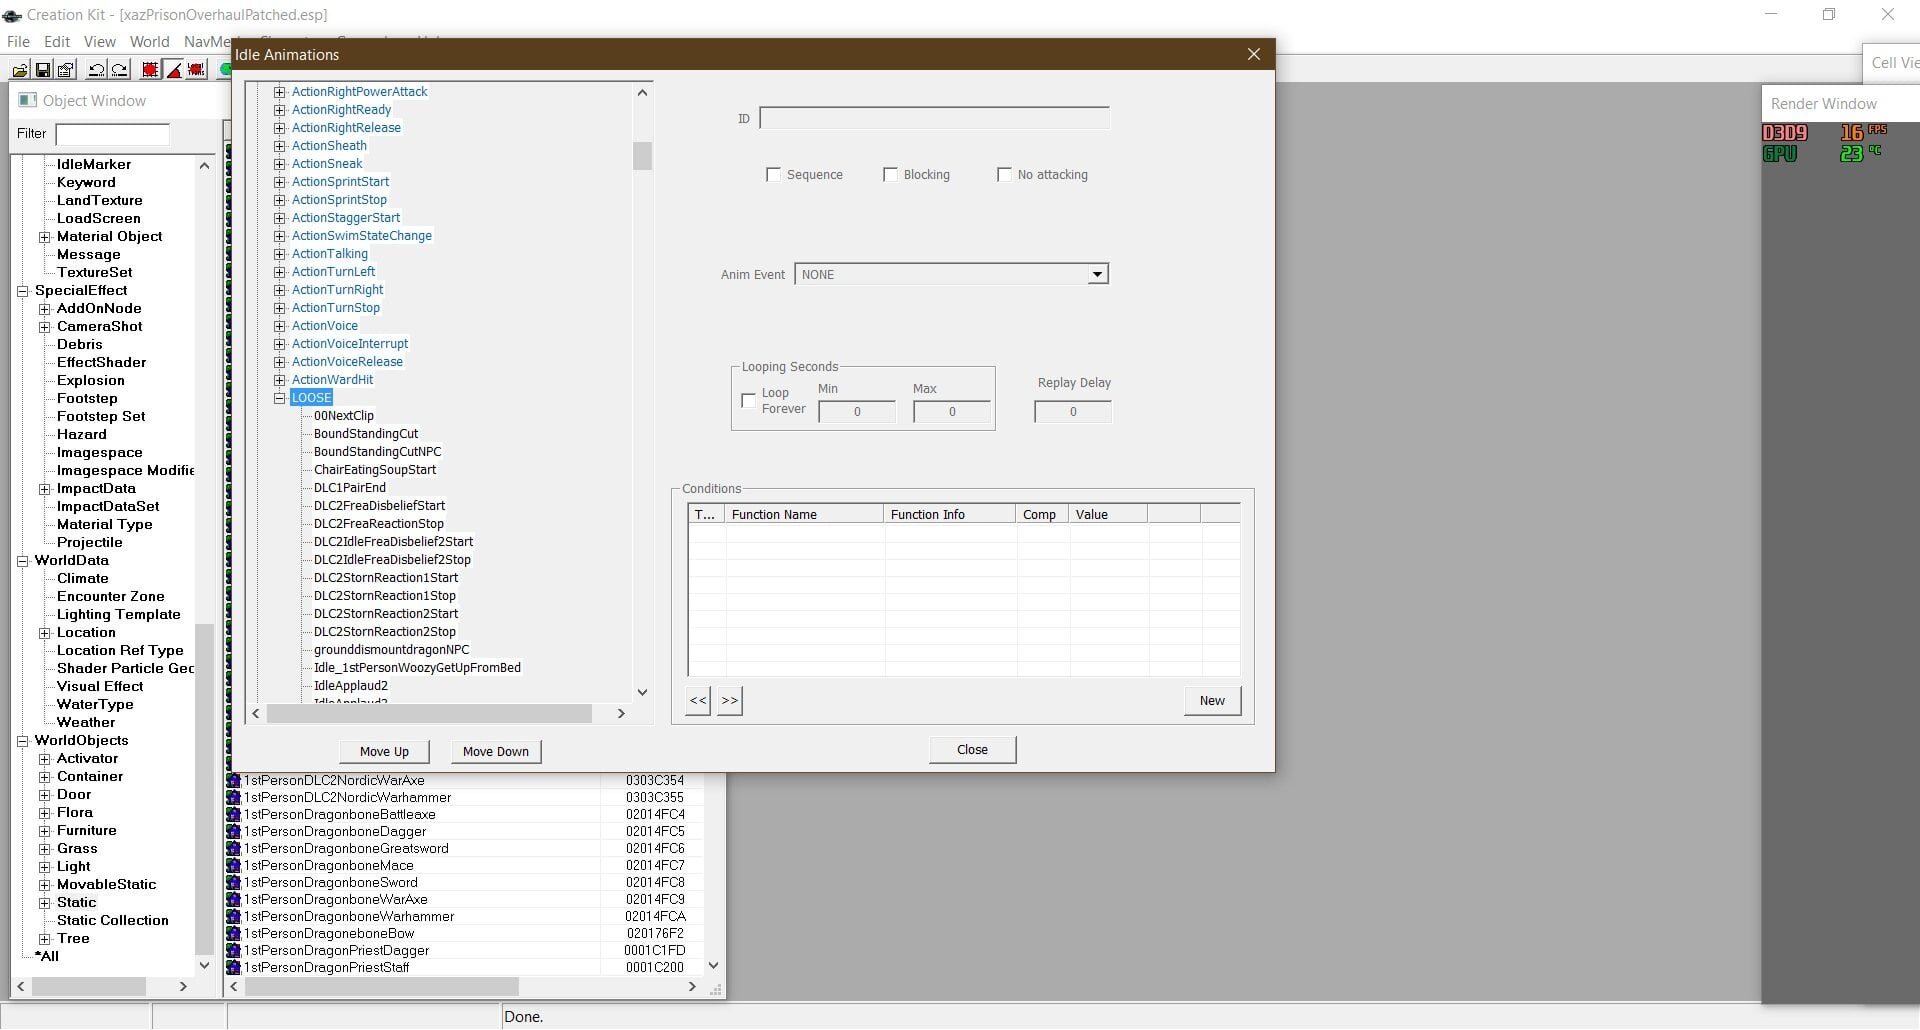Click icon beside 1stPersonDLC2NordicWarAxe row

coord(234,781)
